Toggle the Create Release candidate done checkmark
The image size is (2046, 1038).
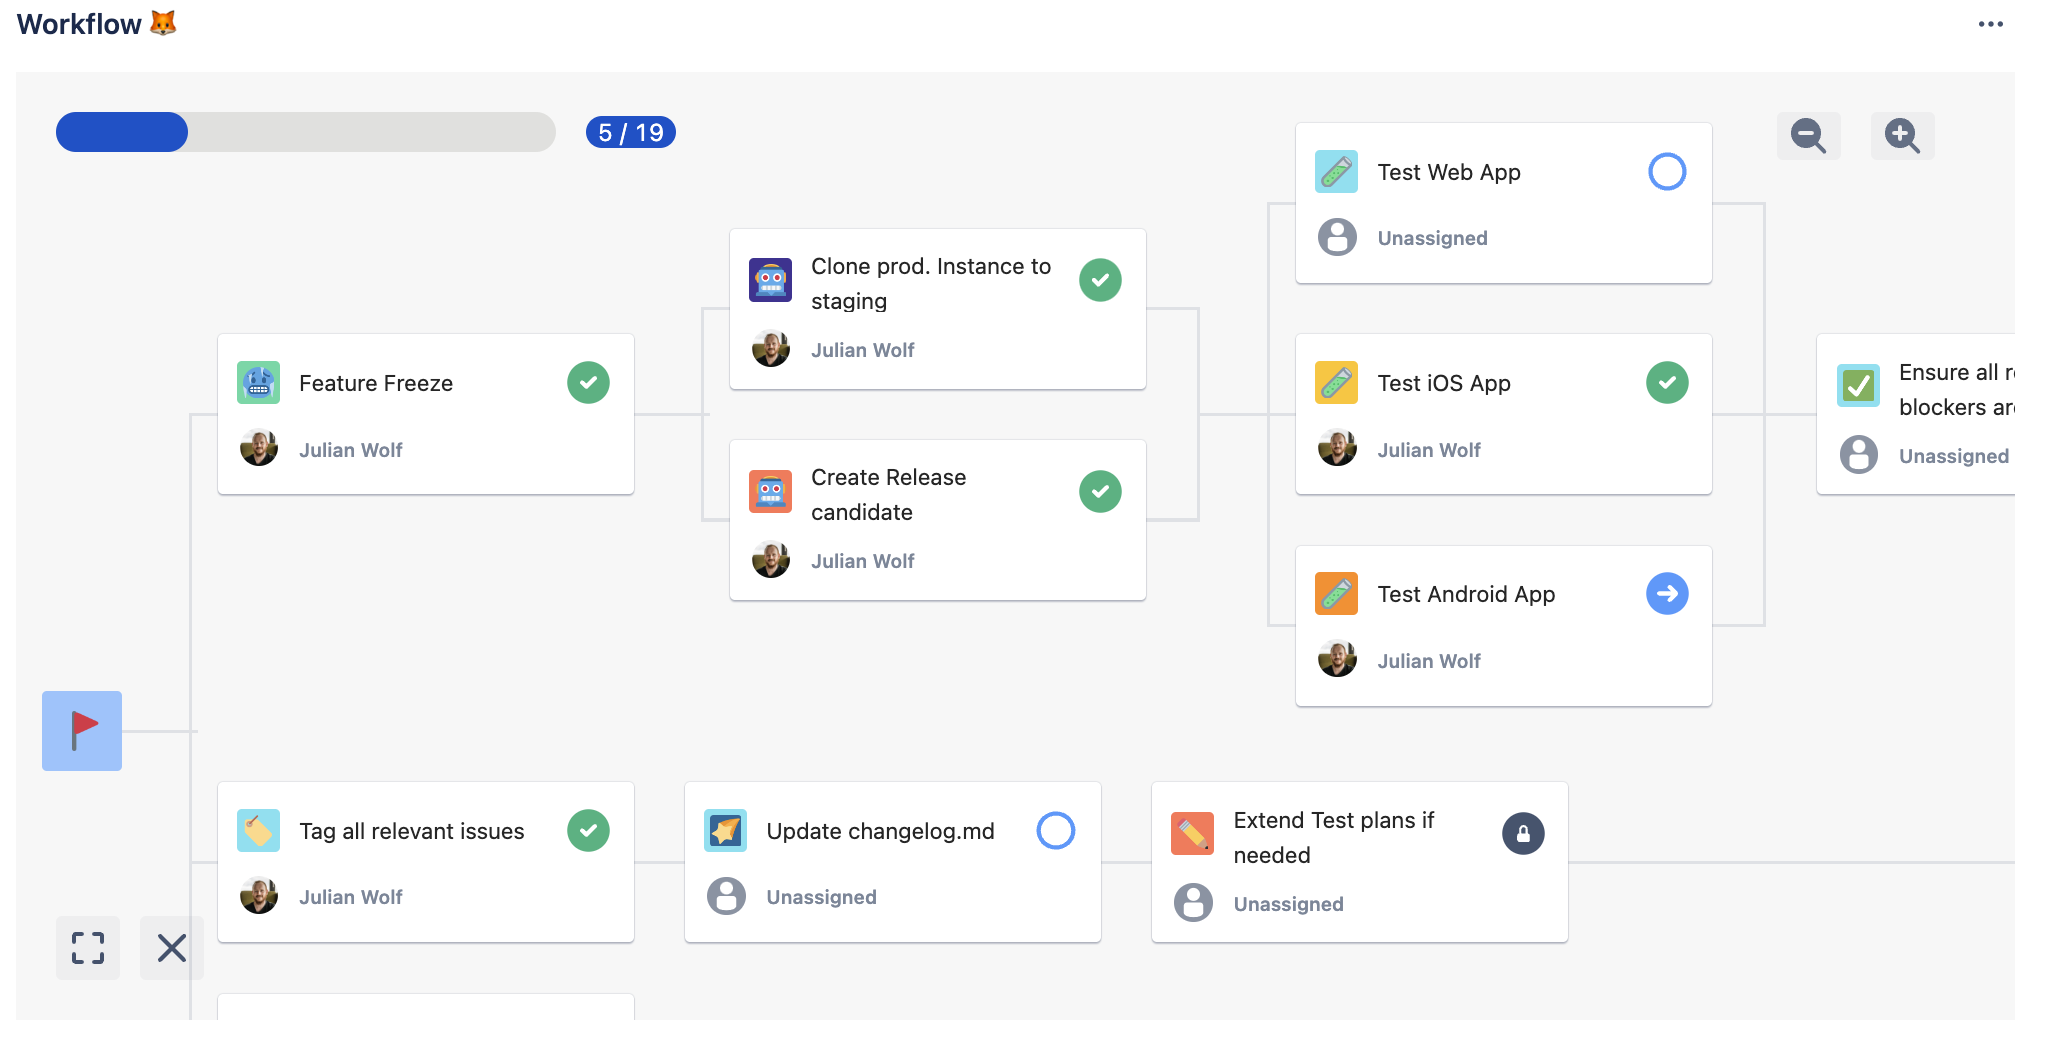[x=1100, y=491]
